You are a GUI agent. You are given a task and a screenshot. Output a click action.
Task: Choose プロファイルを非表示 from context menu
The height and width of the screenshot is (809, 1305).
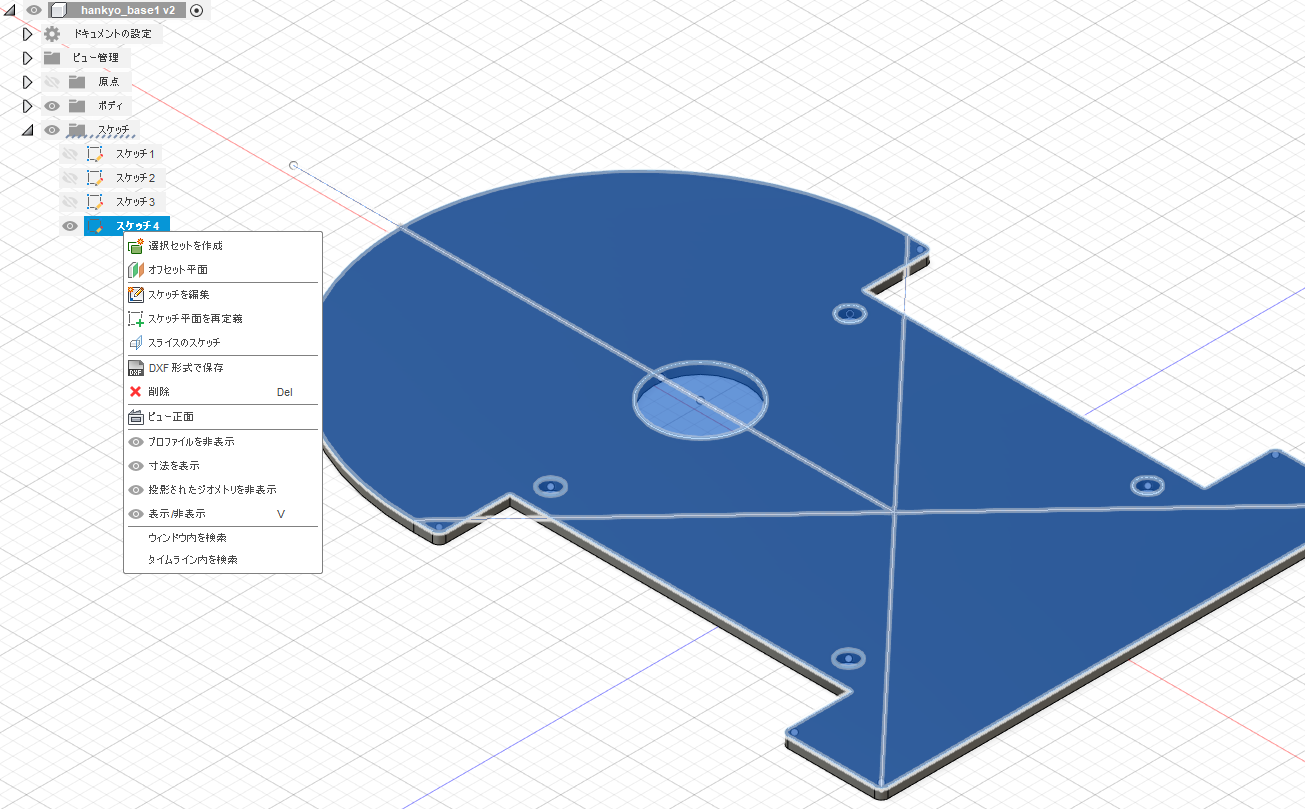pos(191,442)
